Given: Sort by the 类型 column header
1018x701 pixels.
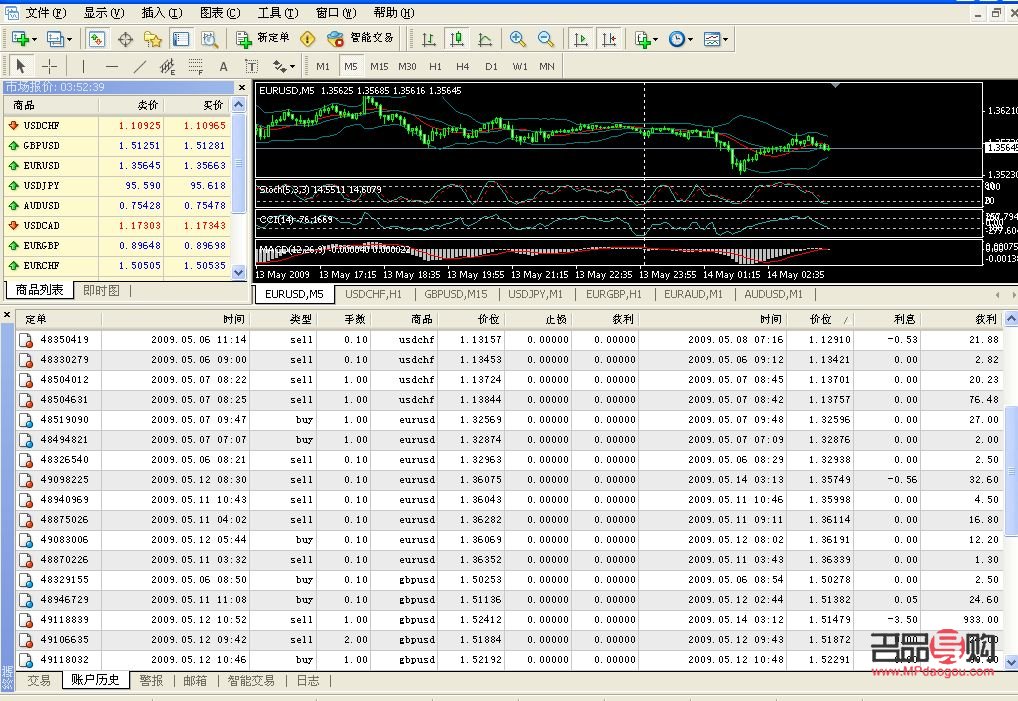Looking at the screenshot, I should click(283, 319).
